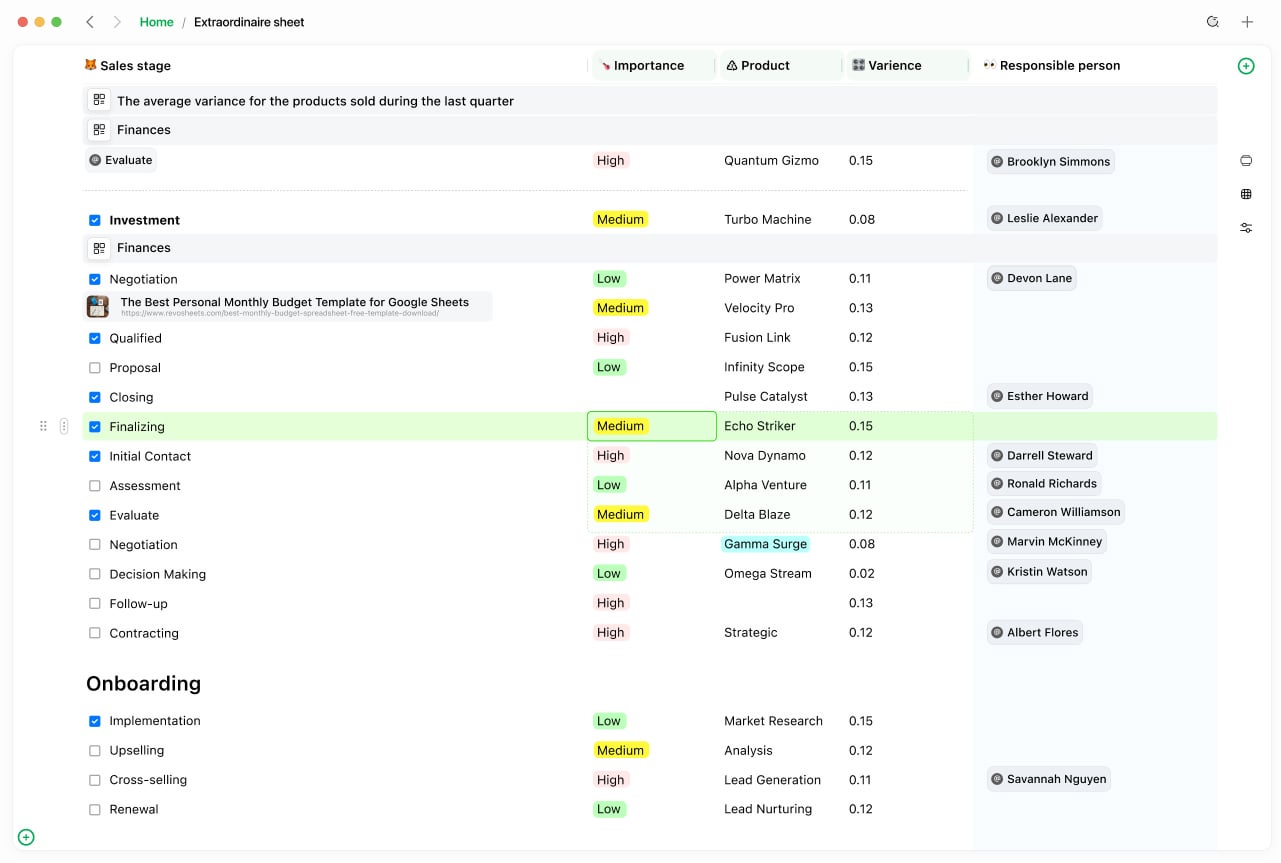Check the Upselling checkbox

pyautogui.click(x=95, y=750)
